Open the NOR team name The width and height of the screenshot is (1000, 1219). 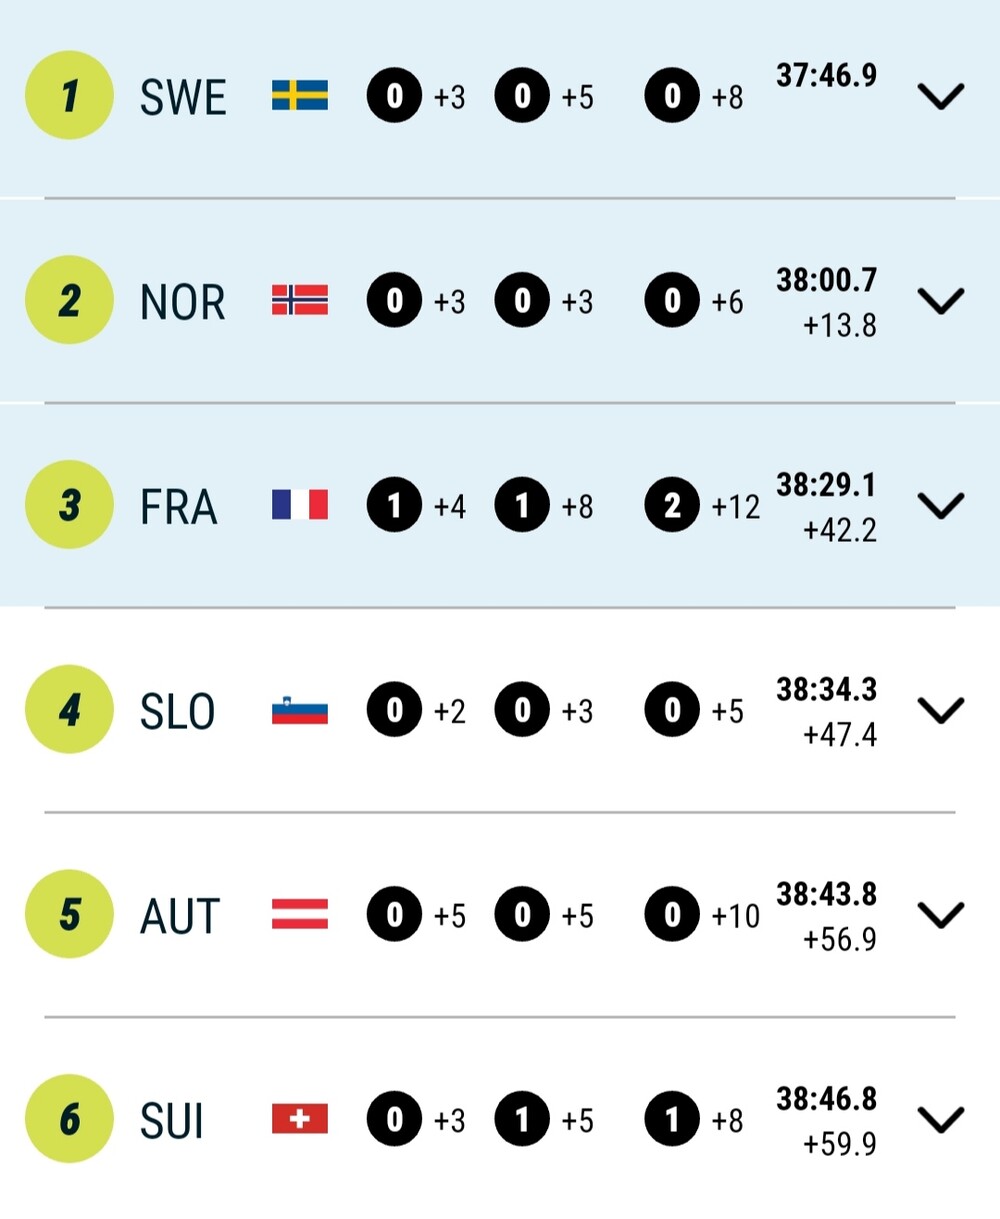pos(183,301)
